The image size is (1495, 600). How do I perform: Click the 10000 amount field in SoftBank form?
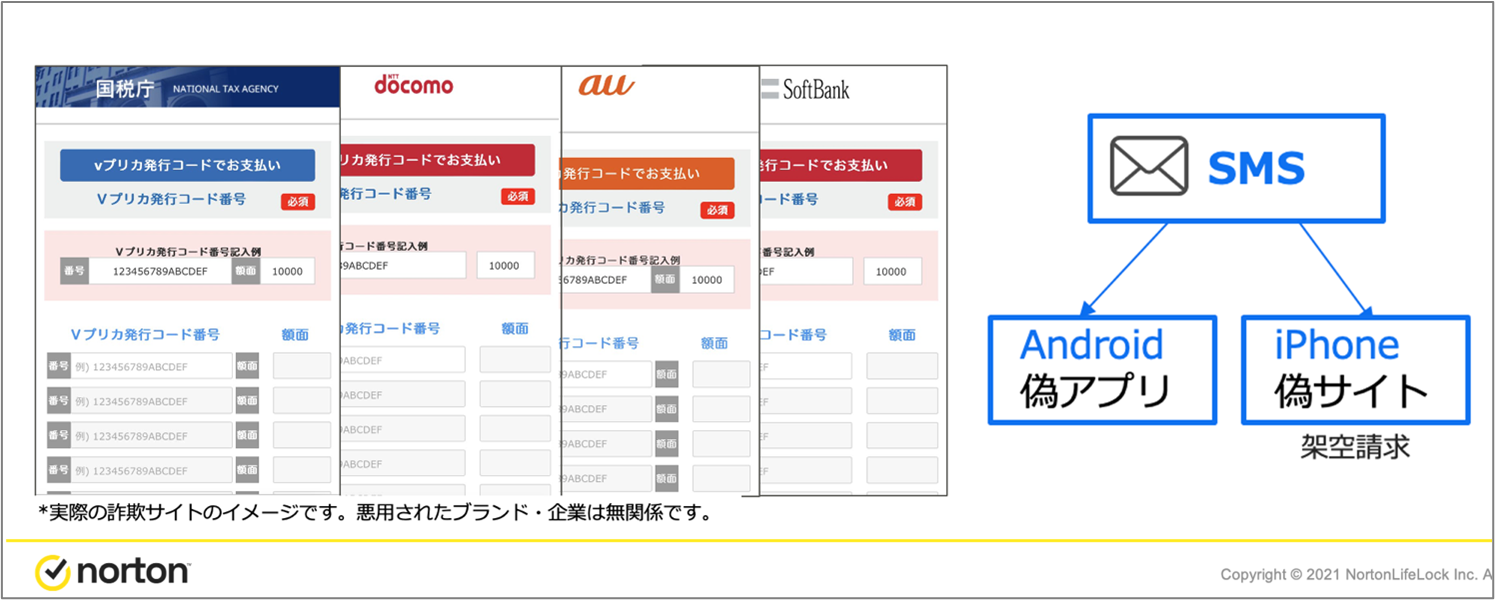(x=892, y=271)
